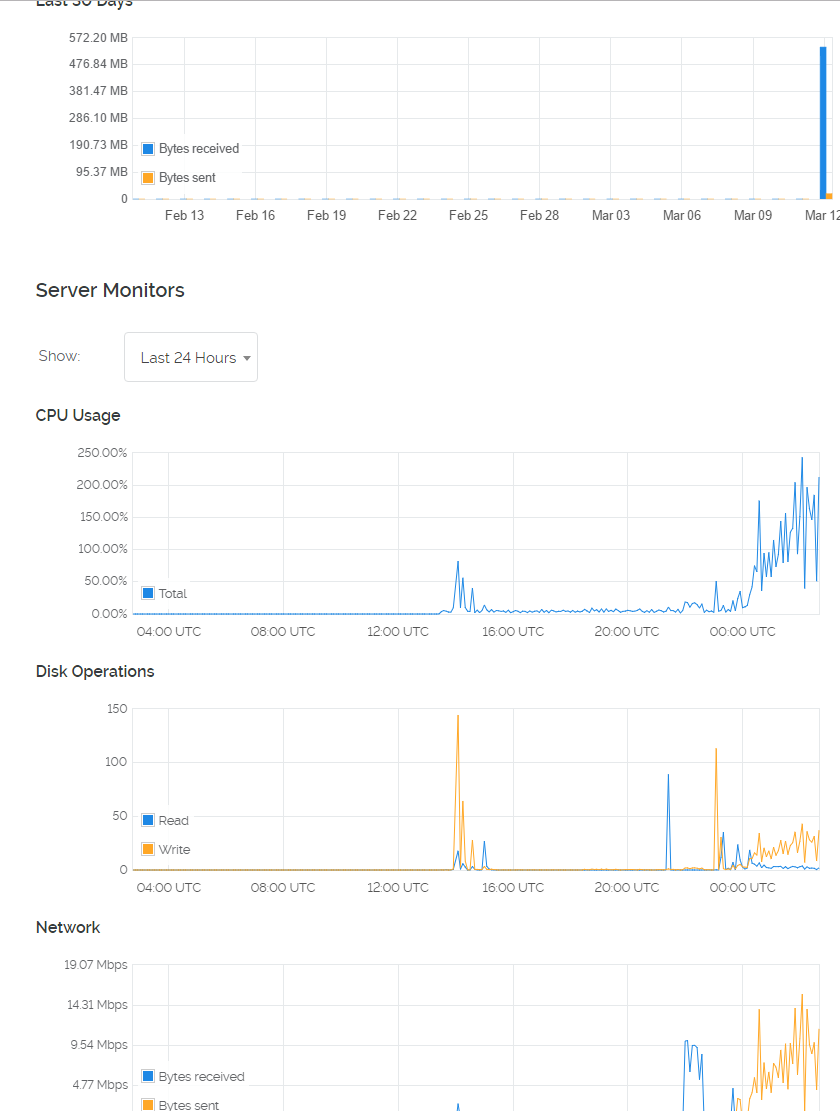Toggle the Write legend in Disk Operations
The width and height of the screenshot is (840, 1111).
click(x=166, y=850)
